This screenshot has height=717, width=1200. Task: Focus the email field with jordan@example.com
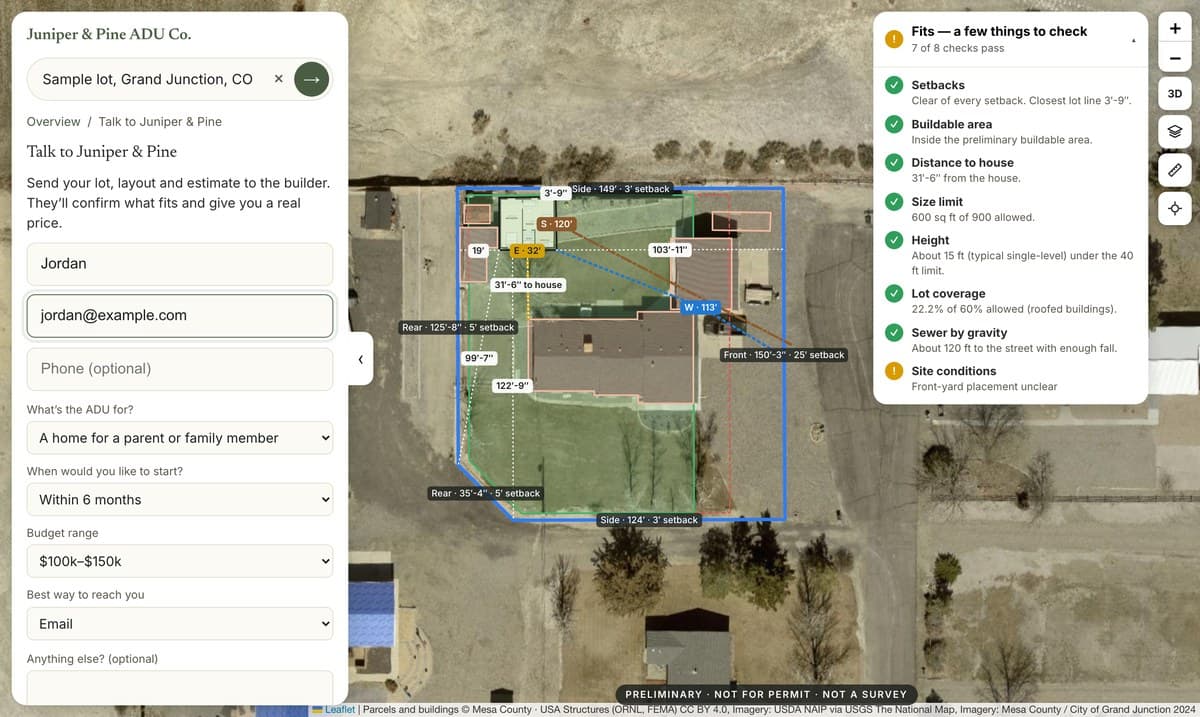[180, 315]
